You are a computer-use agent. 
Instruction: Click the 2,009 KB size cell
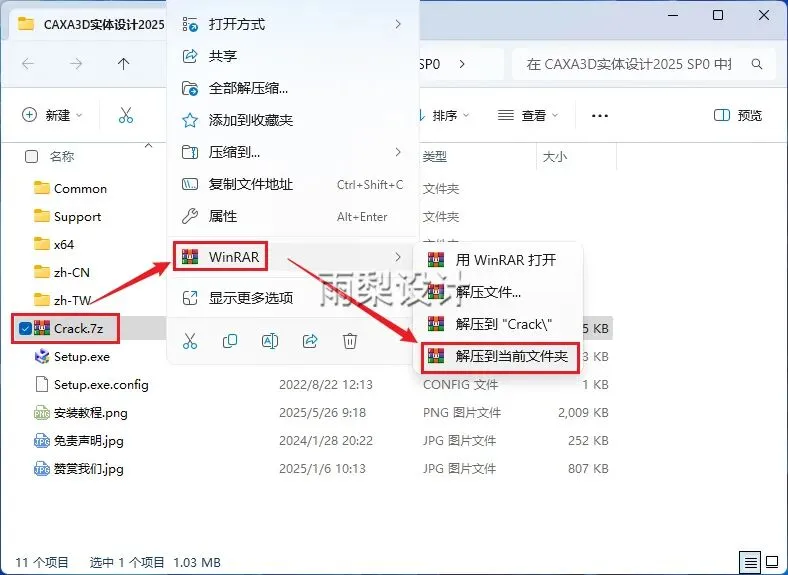click(583, 413)
